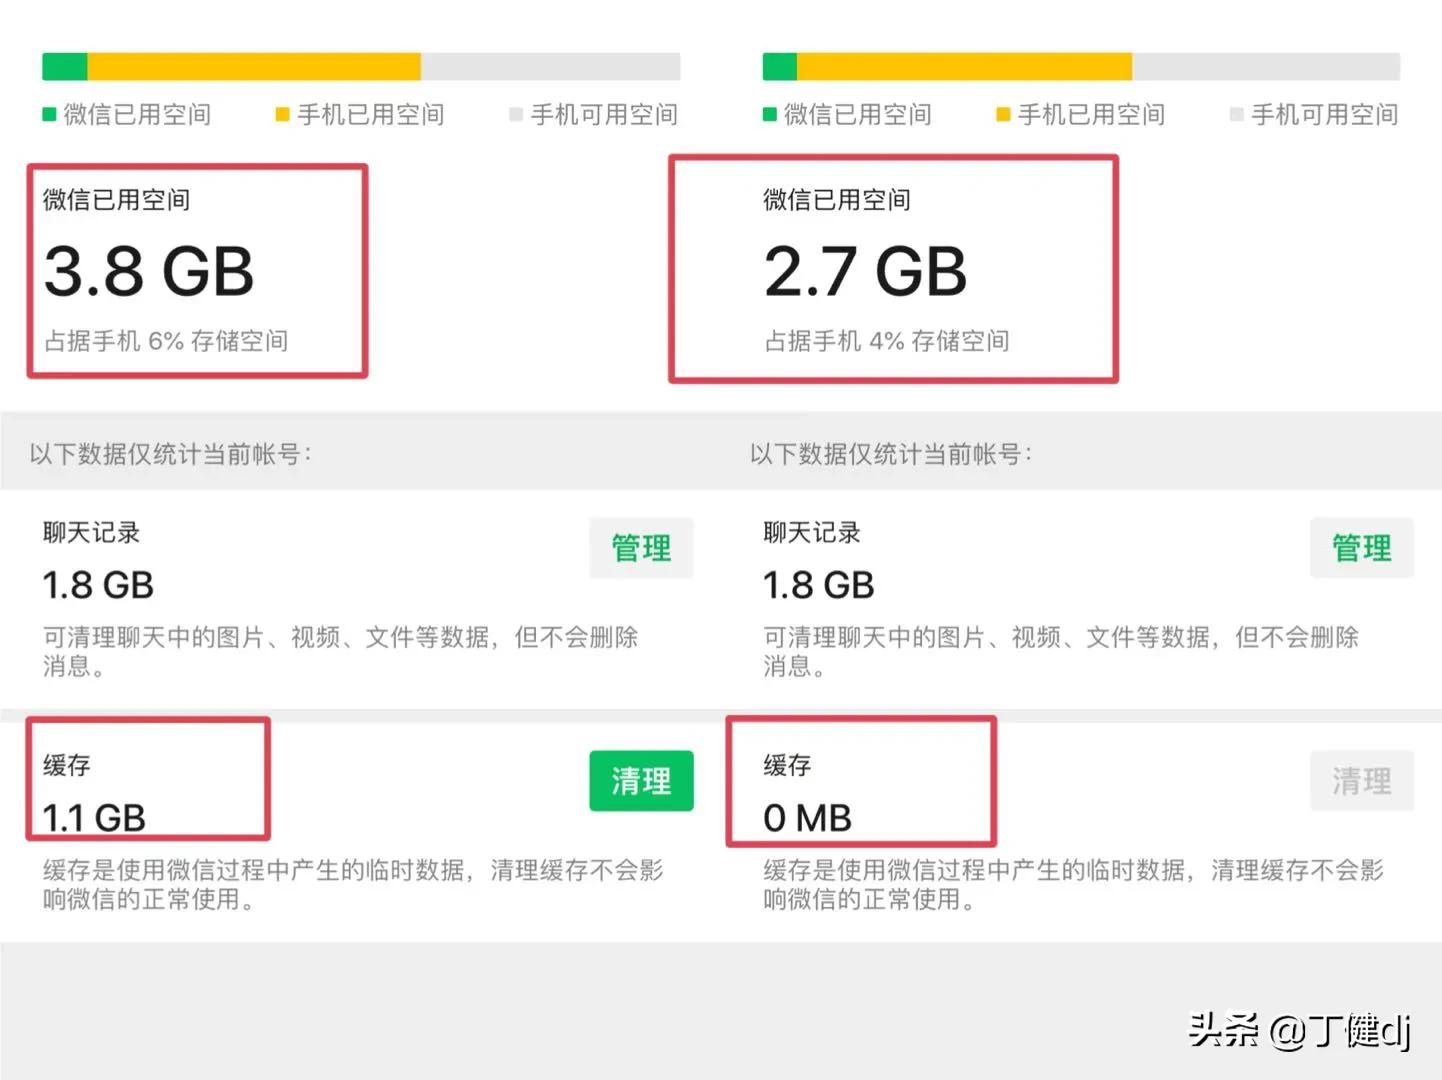
Task: Click the yellow 手机已用空间 legend square on the right
Action: (1003, 114)
